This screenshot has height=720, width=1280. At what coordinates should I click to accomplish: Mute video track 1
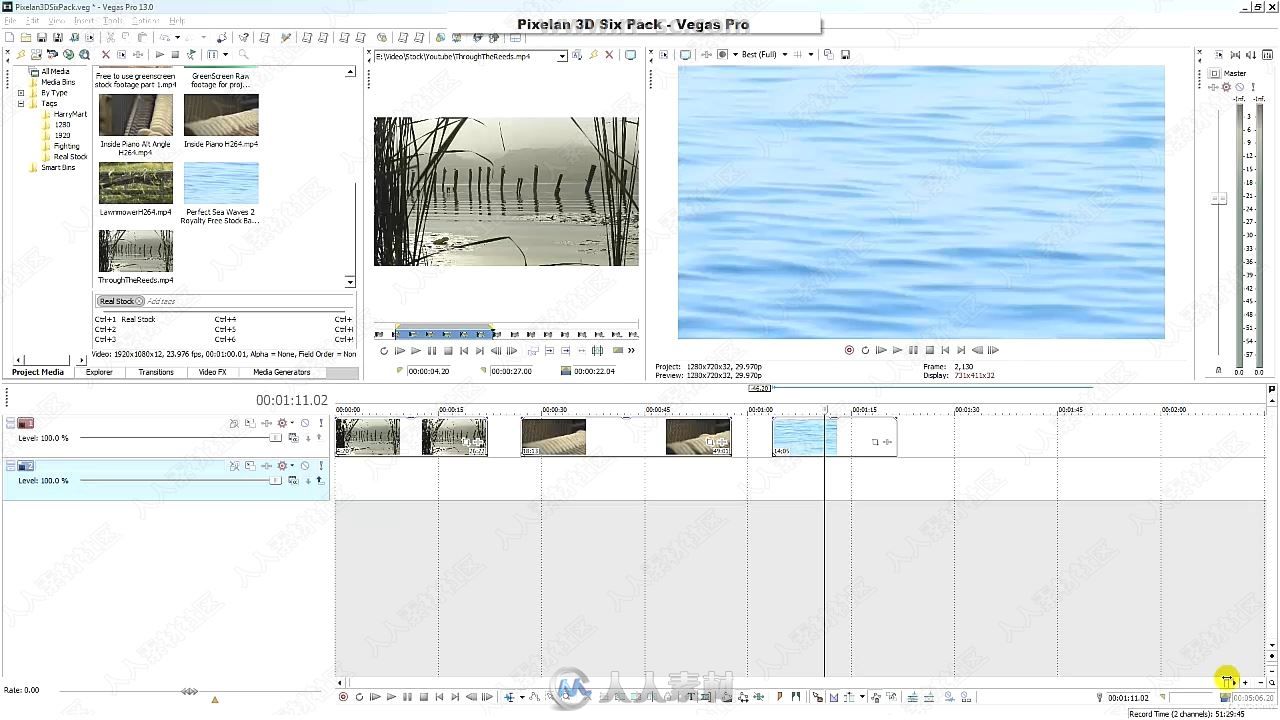point(305,423)
